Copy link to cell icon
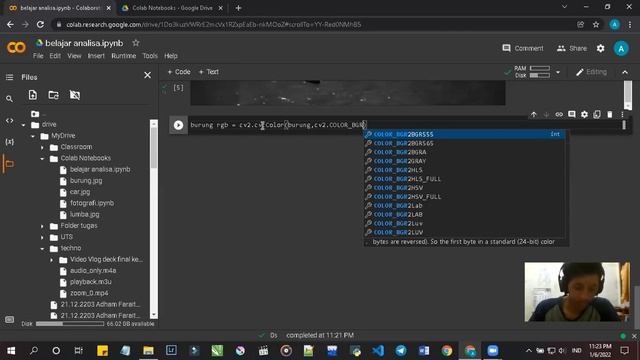The height and width of the screenshot is (360, 640). (559, 115)
